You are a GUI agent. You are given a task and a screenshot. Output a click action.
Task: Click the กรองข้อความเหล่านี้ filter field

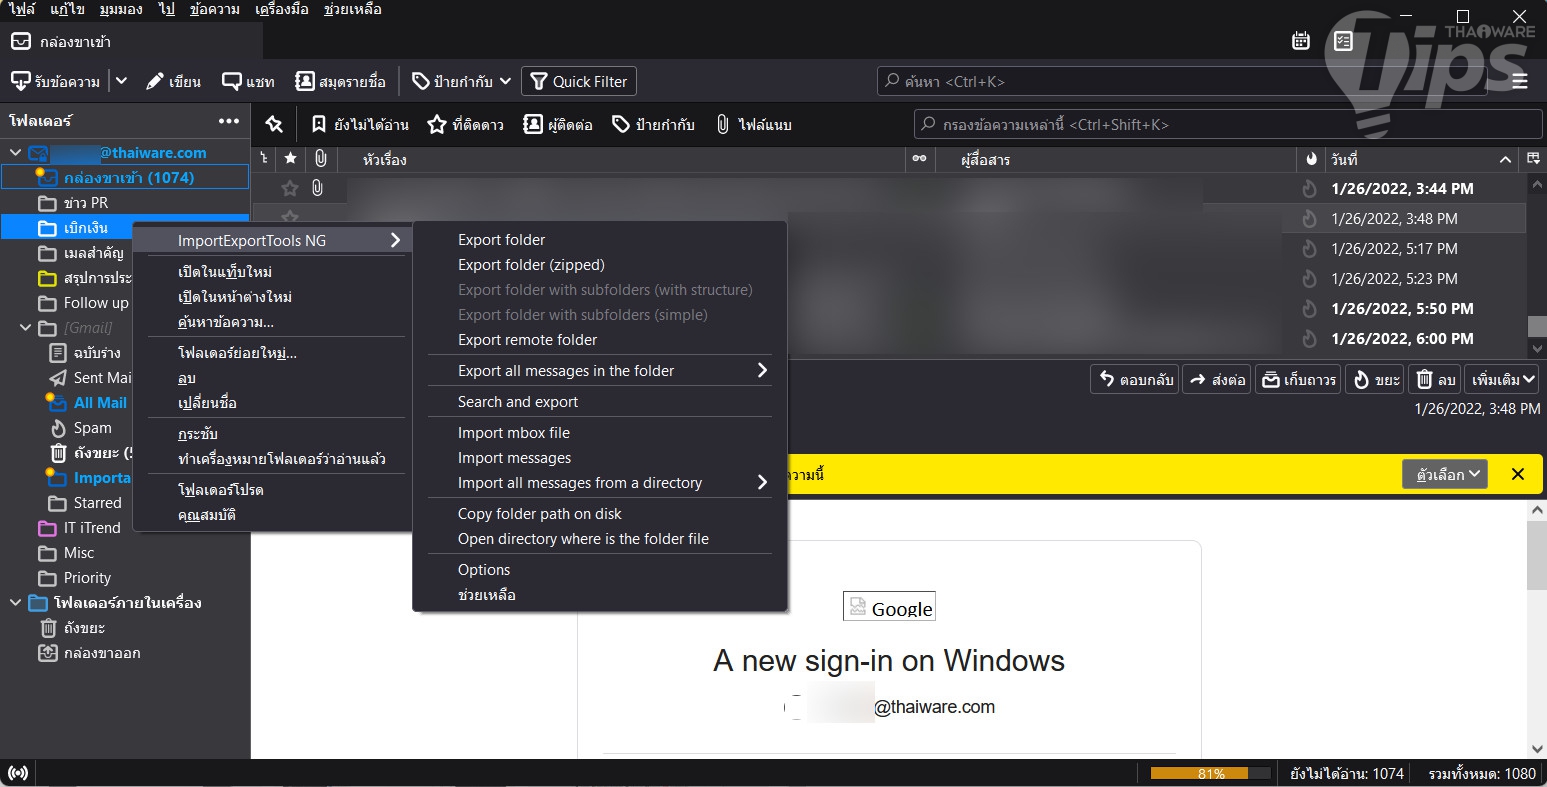[x=1228, y=124]
